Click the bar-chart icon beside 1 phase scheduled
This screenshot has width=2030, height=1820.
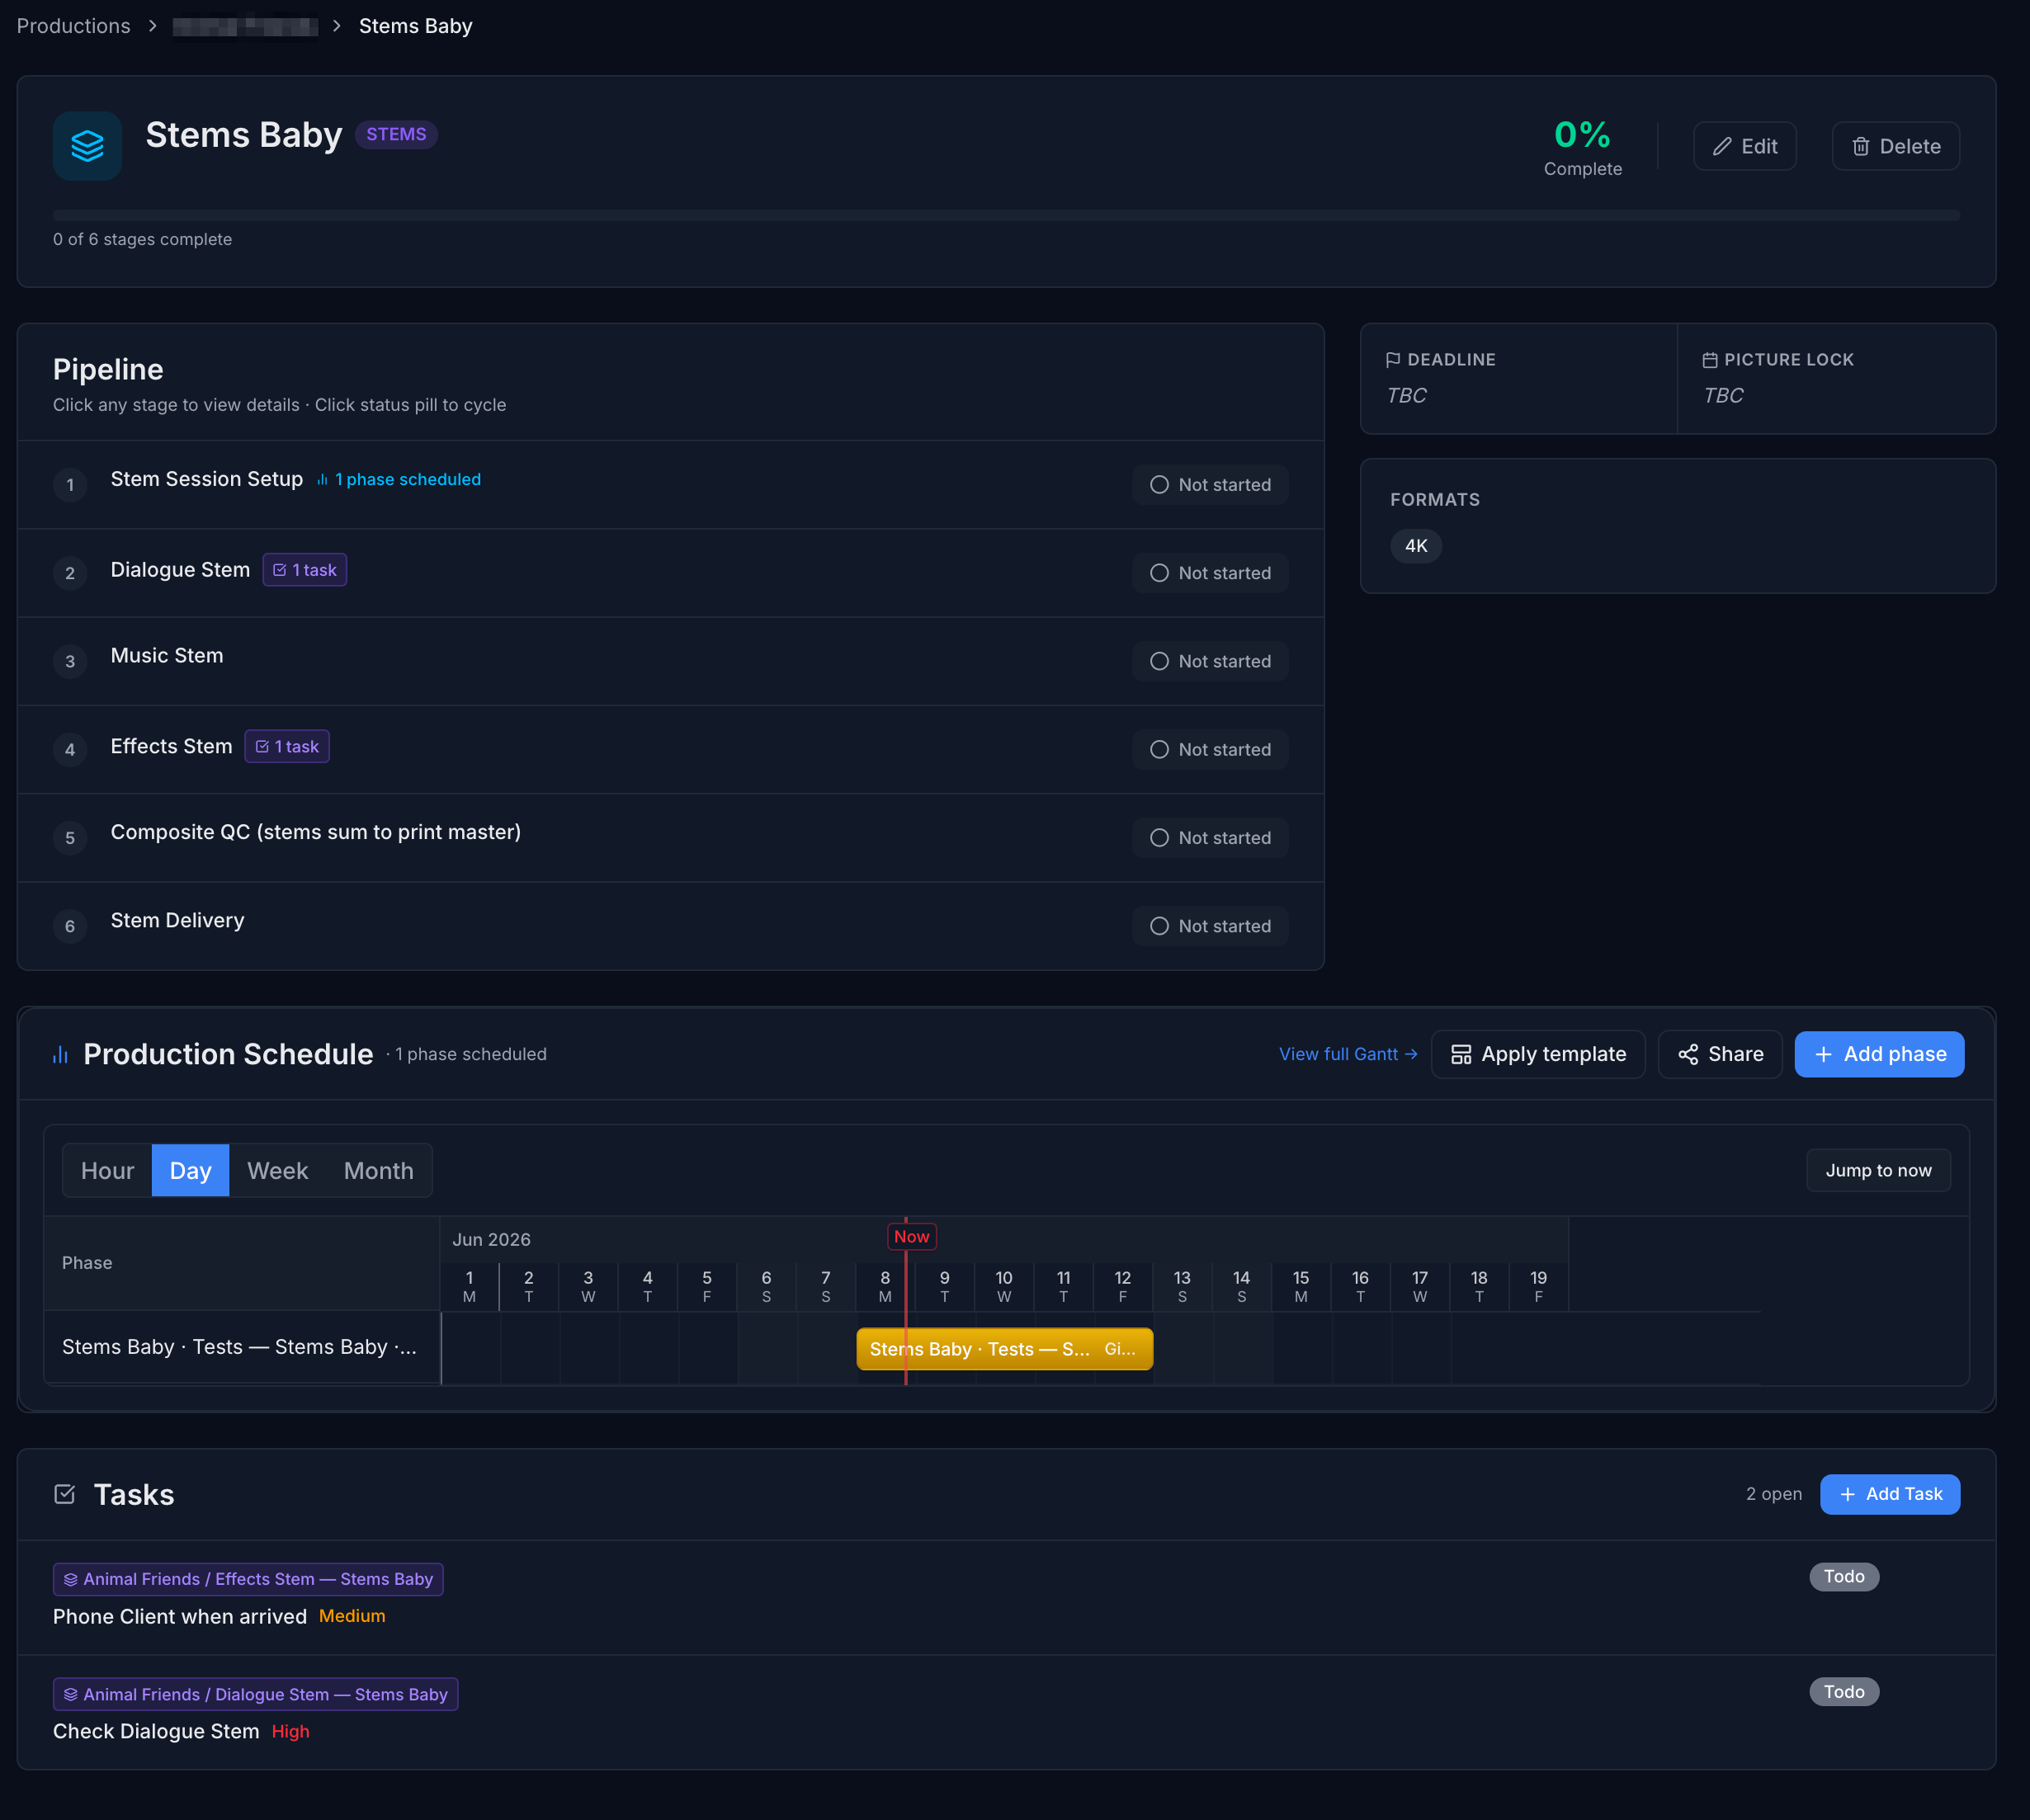click(322, 480)
